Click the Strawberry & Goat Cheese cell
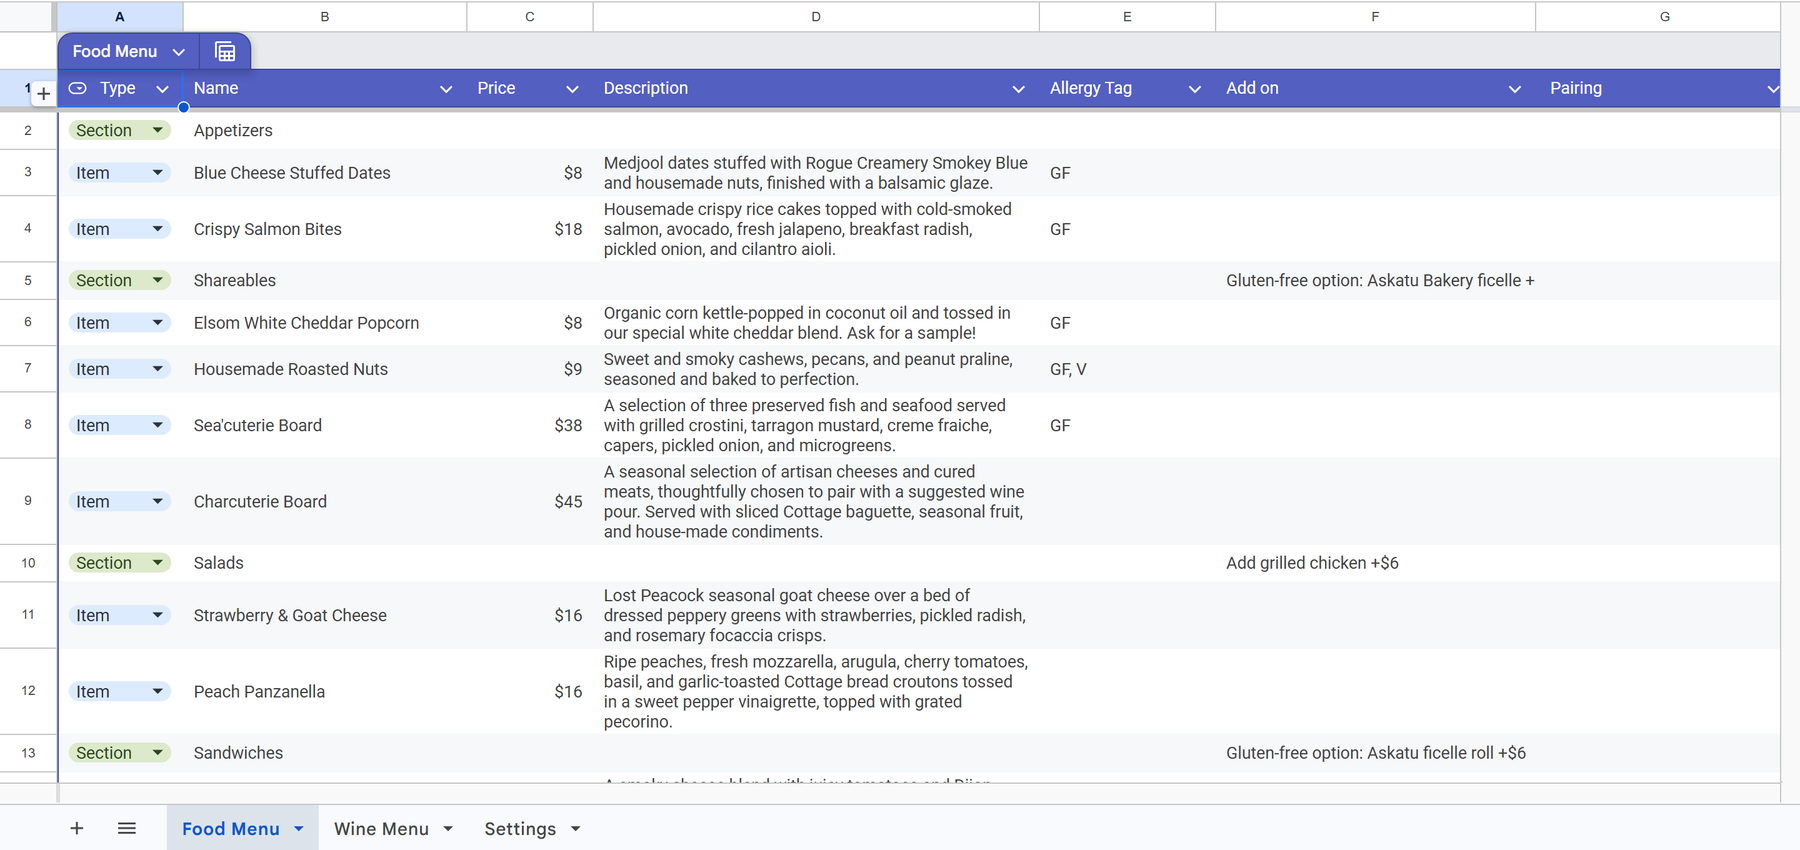 tap(325, 615)
